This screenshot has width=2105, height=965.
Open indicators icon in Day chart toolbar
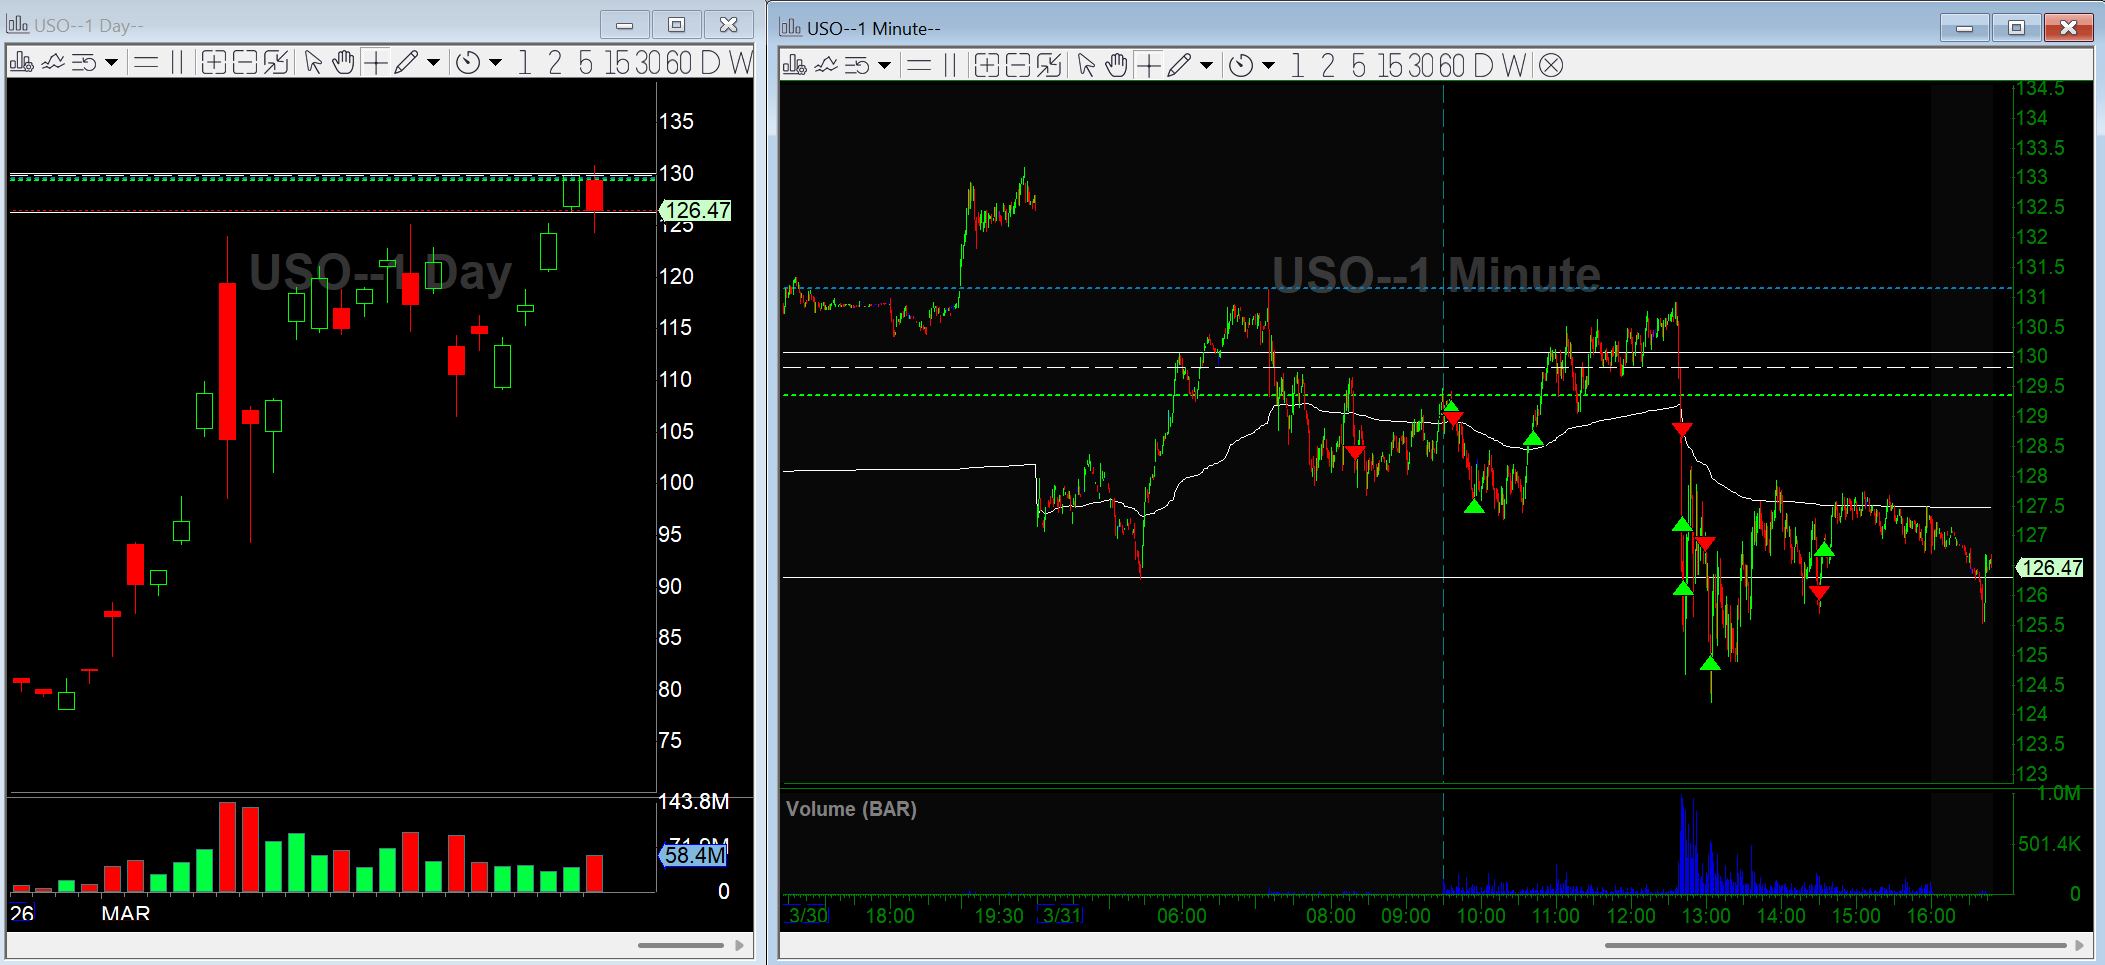point(53,63)
